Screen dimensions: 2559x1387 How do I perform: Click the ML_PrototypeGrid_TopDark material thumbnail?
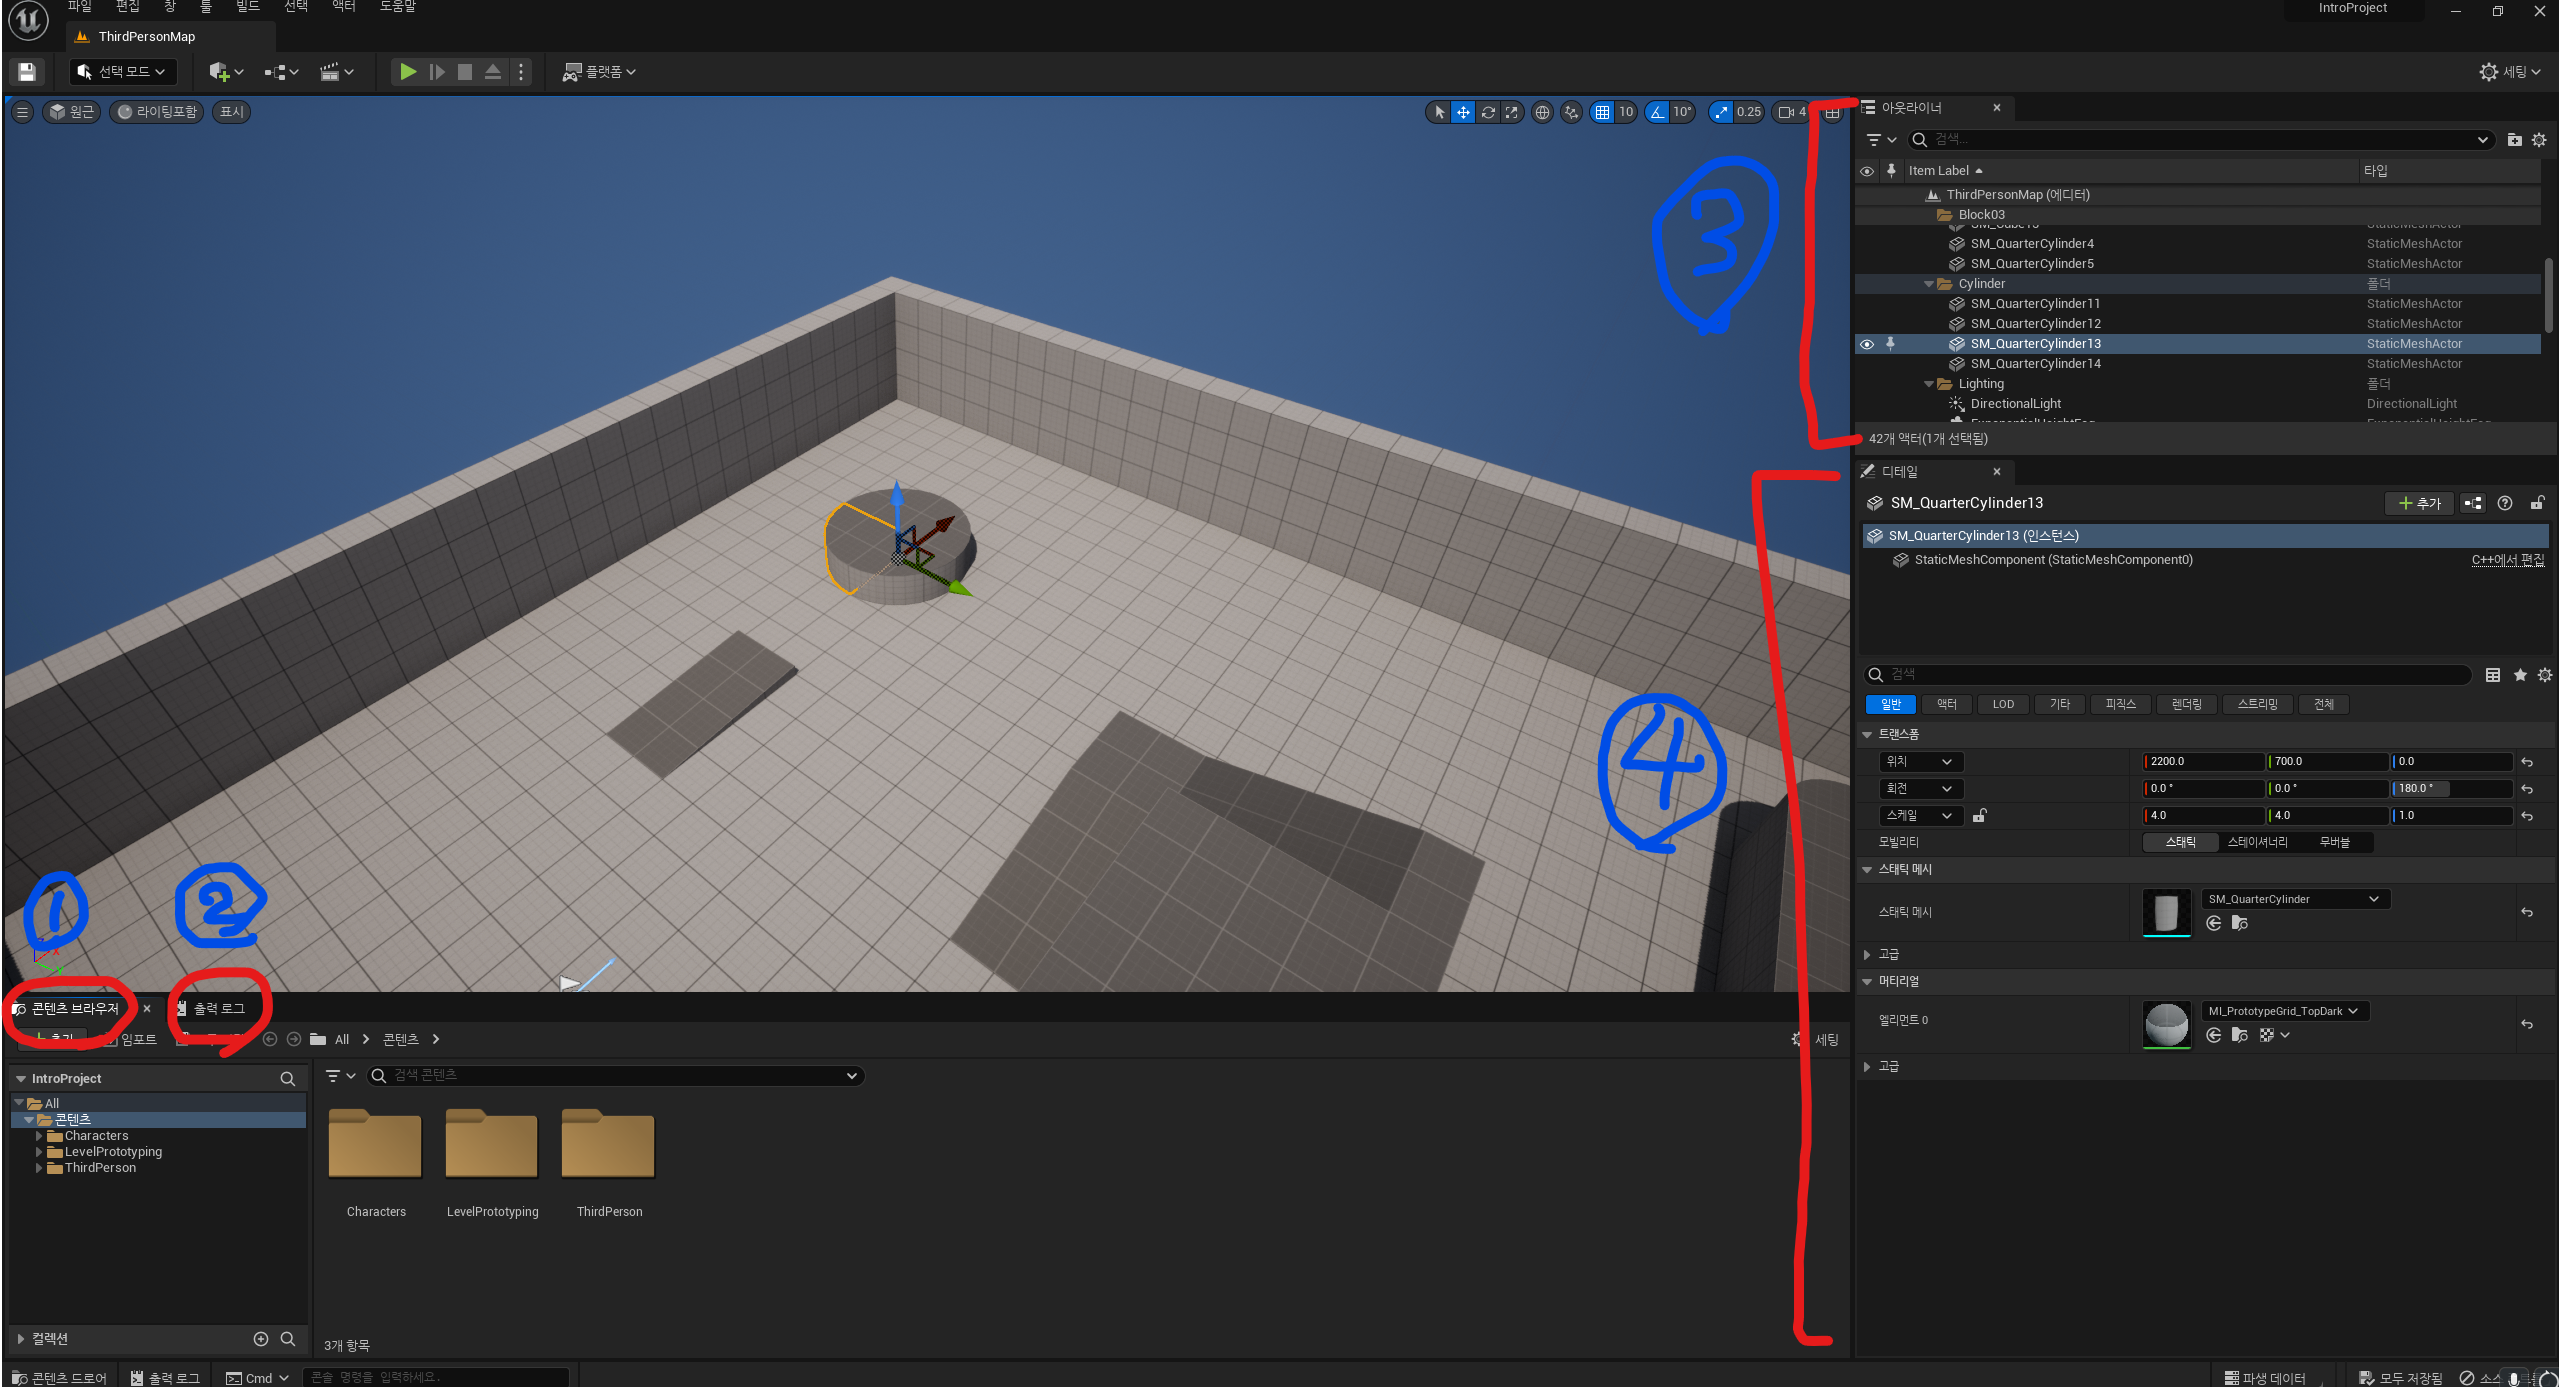pyautogui.click(x=2166, y=1024)
